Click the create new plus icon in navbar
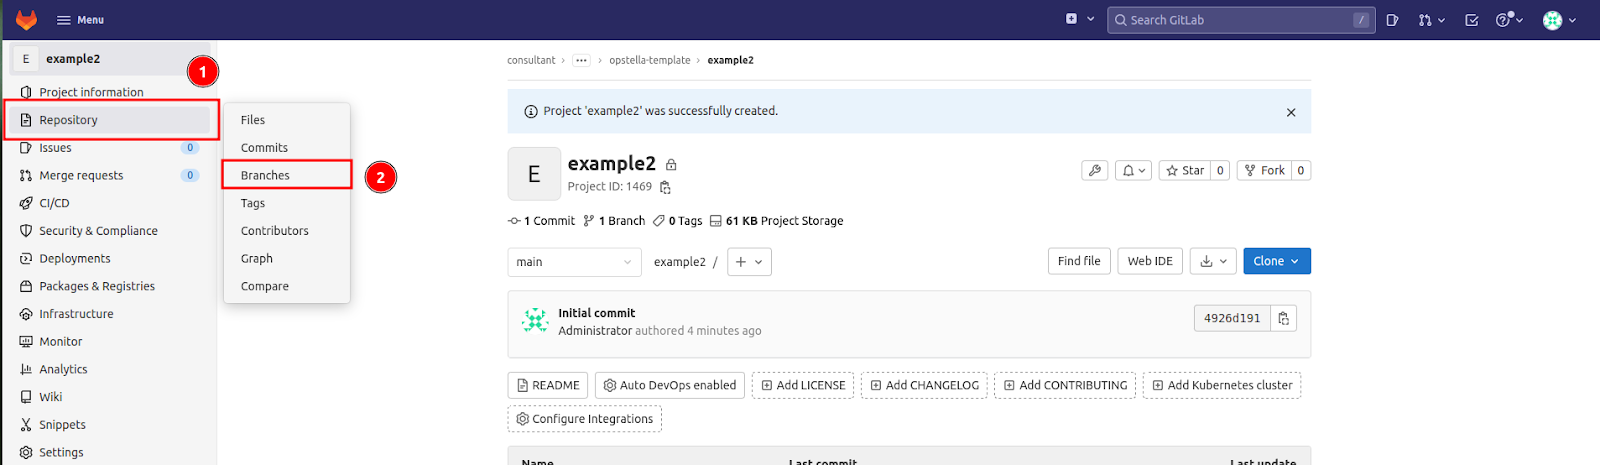 [x=1079, y=19]
